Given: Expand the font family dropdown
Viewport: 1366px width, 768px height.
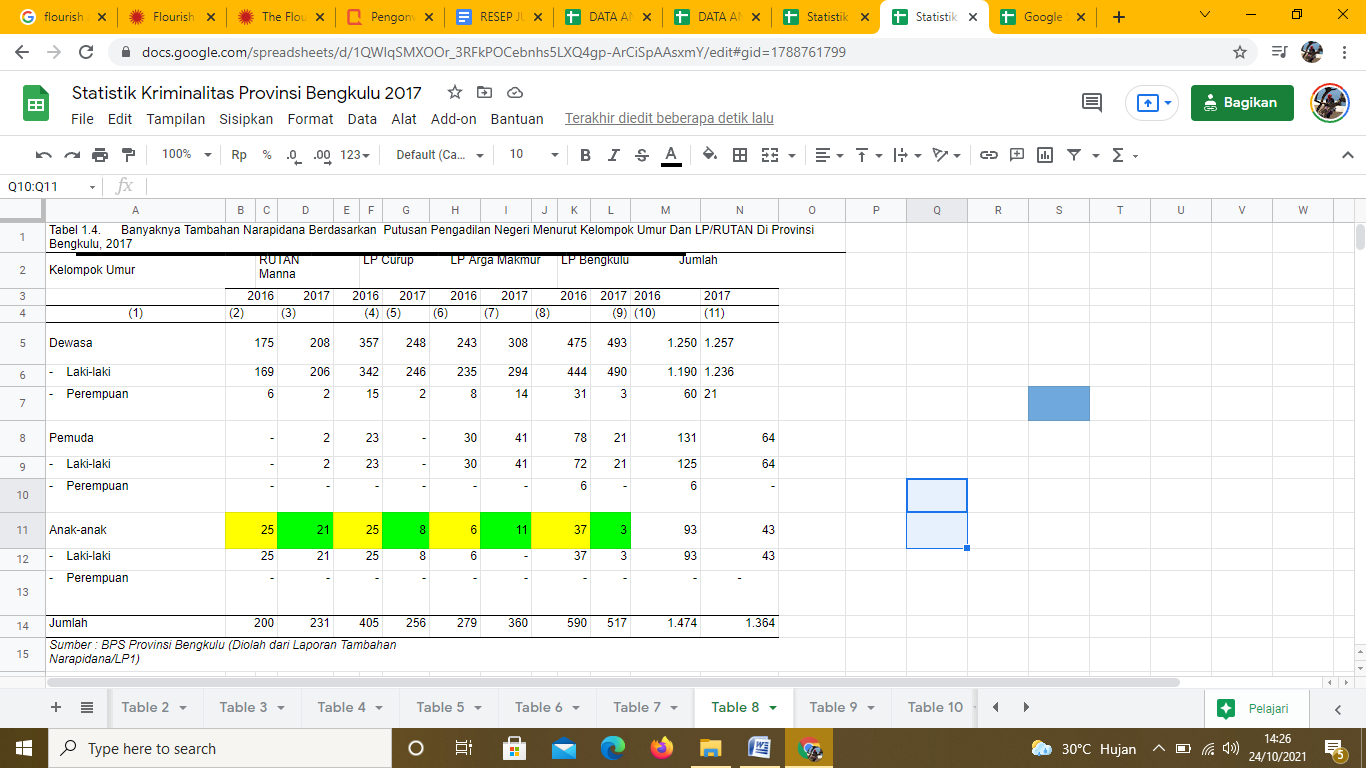Looking at the screenshot, I should coord(440,155).
